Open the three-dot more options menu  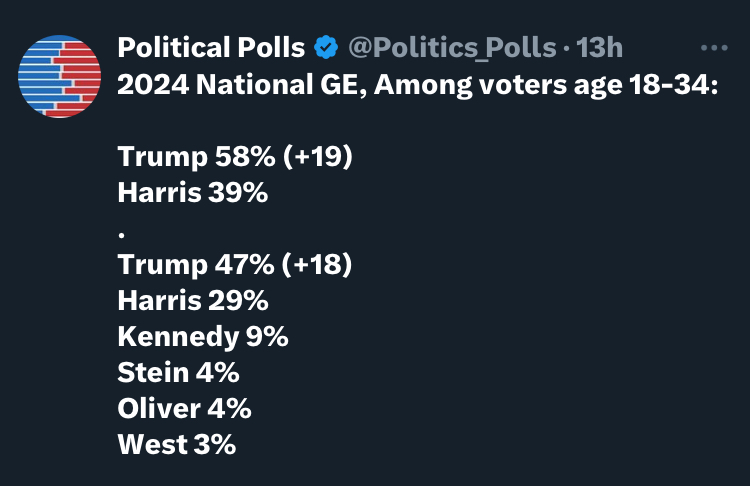(714, 47)
